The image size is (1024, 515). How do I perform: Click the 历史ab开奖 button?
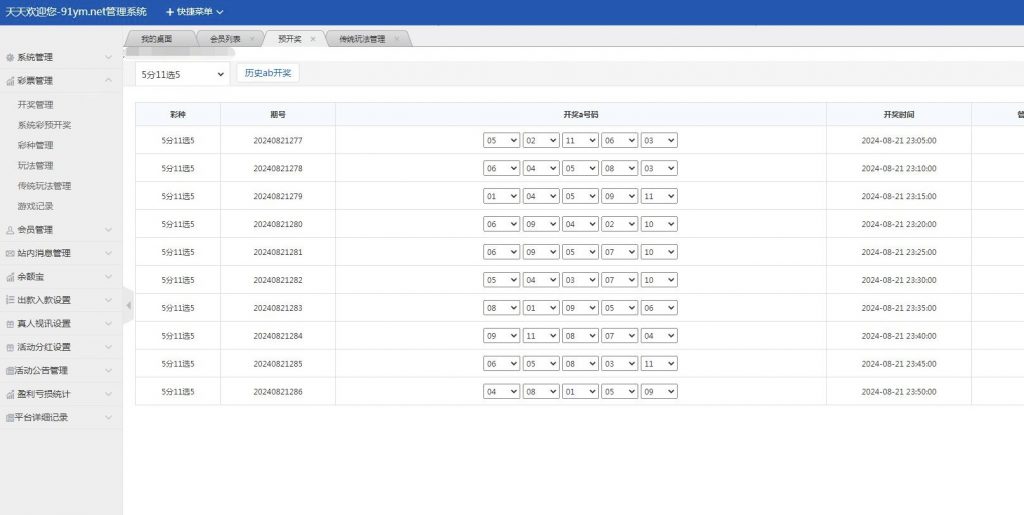(268, 74)
